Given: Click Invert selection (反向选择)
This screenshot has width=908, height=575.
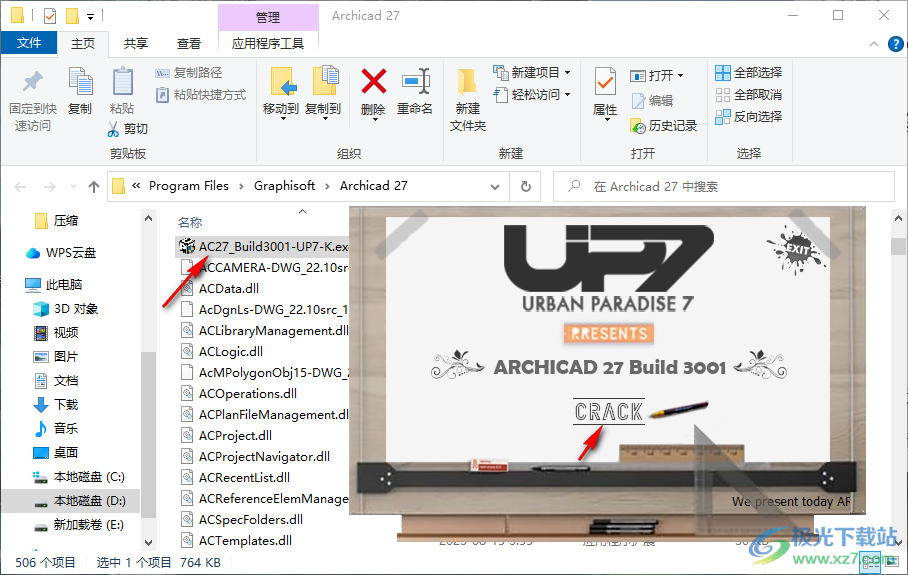Looking at the screenshot, I should click(x=748, y=116).
